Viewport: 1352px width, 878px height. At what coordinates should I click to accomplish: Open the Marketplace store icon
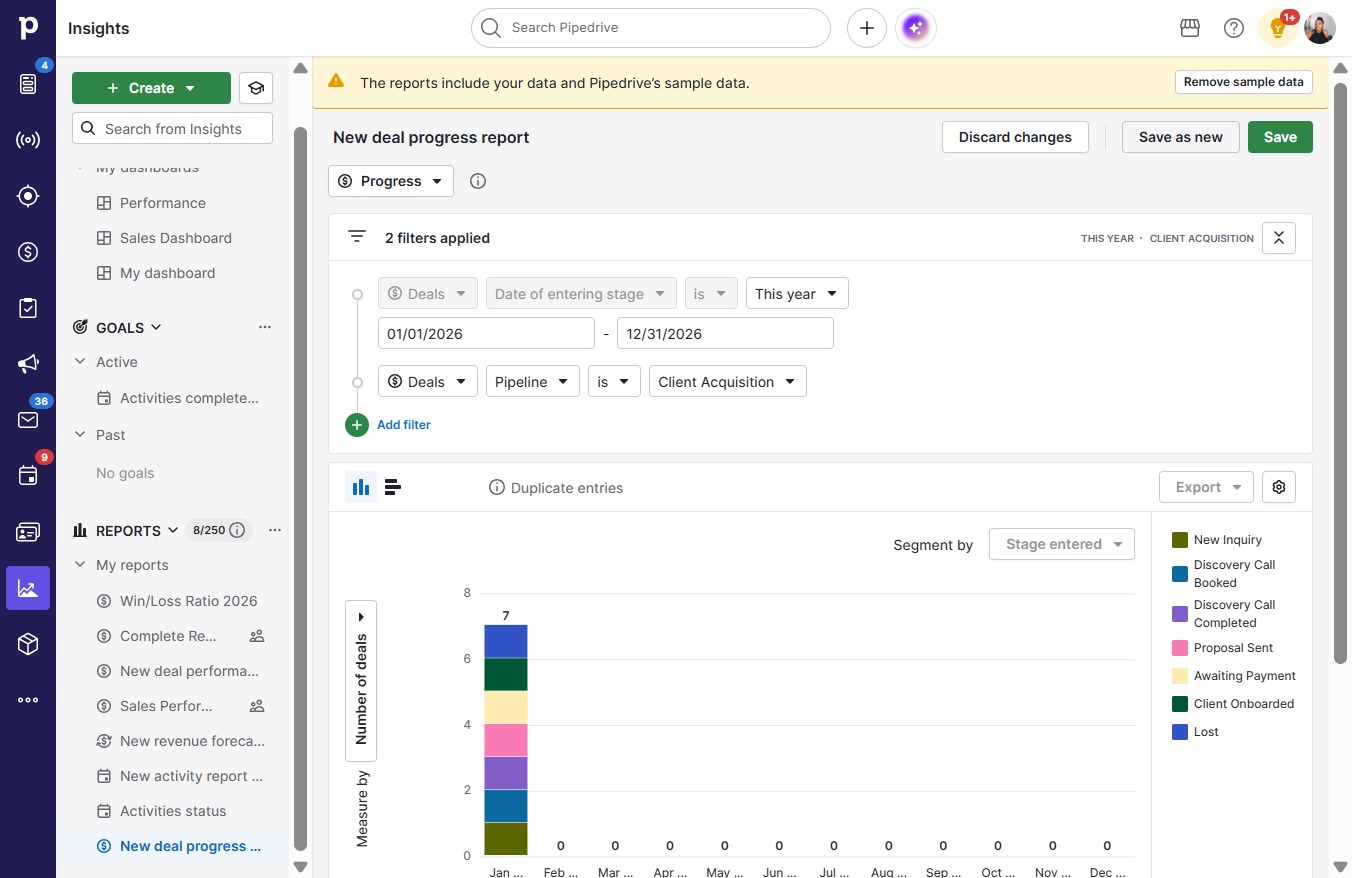(1190, 28)
